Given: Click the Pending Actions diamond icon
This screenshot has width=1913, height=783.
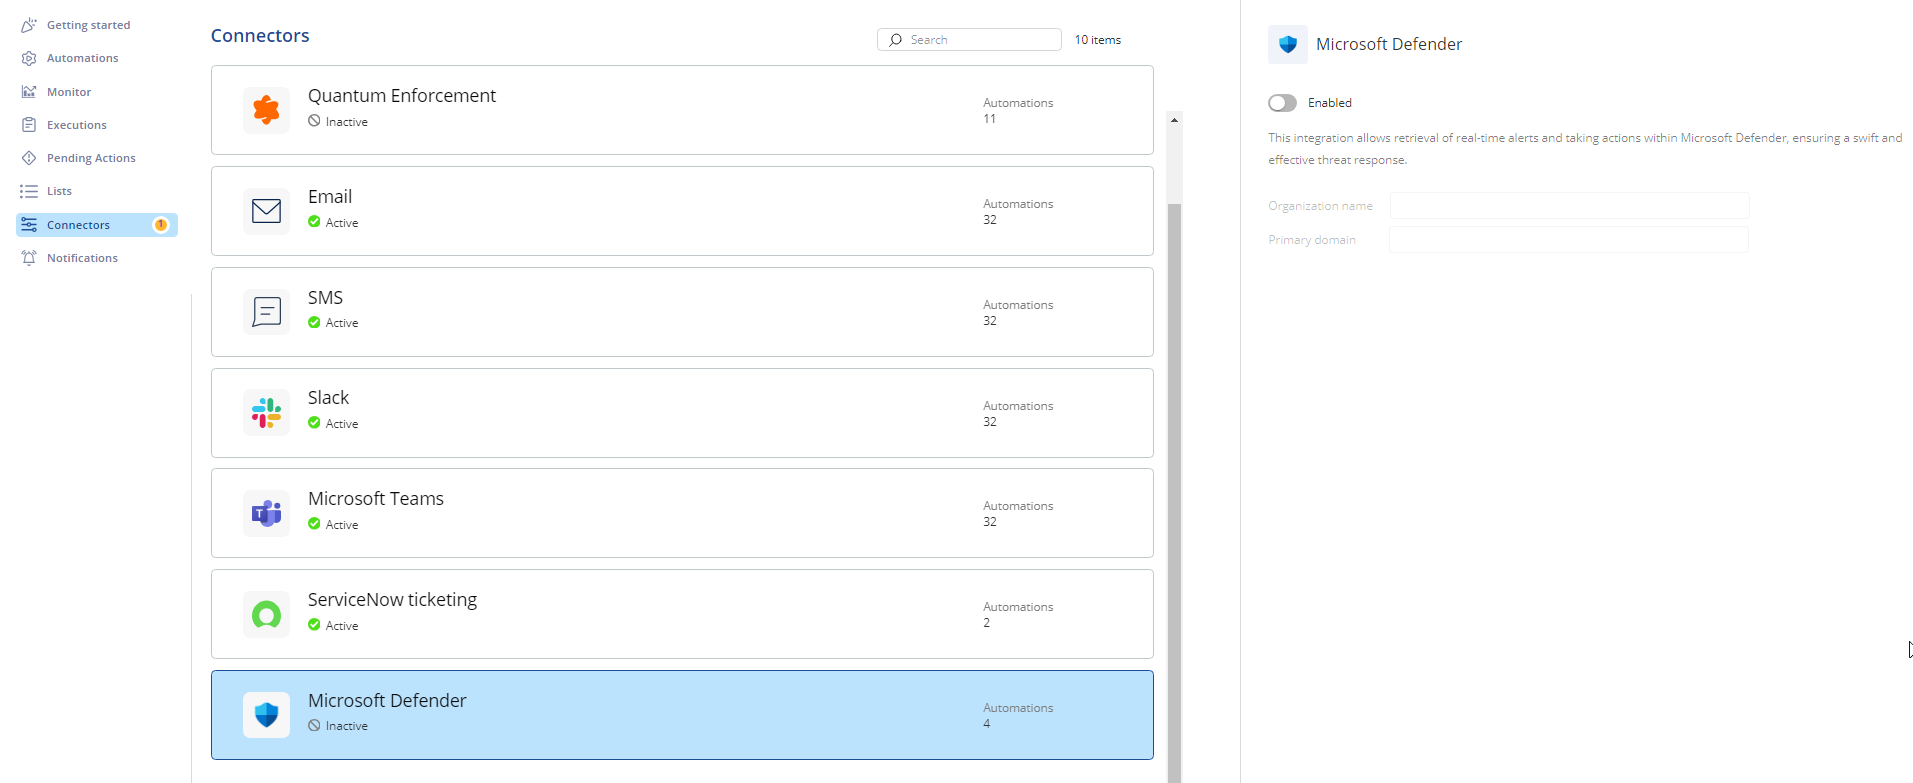Looking at the screenshot, I should point(29,158).
